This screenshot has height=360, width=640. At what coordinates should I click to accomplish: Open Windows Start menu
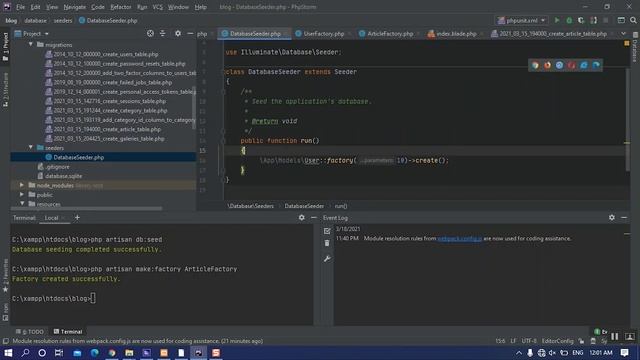tap(8, 353)
